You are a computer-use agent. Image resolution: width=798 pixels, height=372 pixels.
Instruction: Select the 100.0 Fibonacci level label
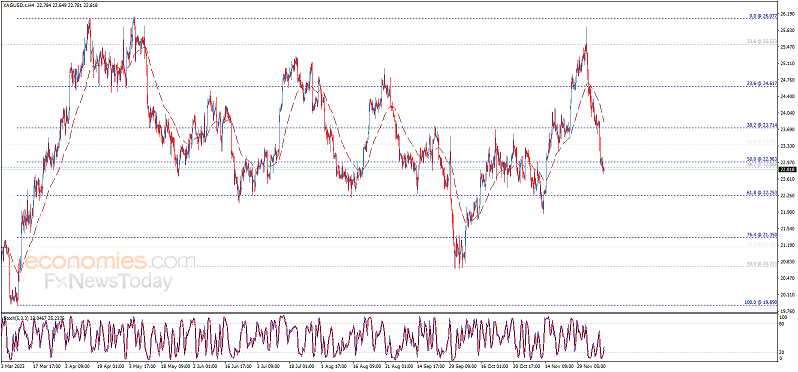click(x=761, y=302)
